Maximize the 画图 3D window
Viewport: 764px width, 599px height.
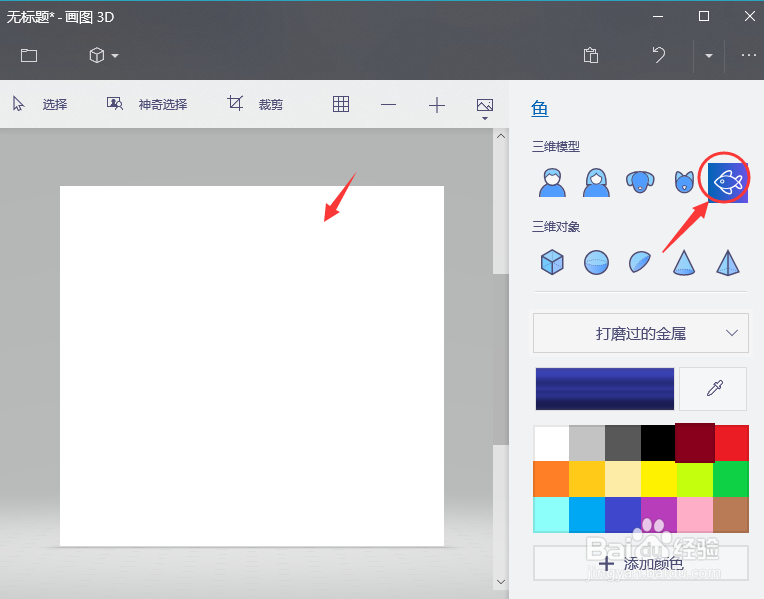pyautogui.click(x=704, y=17)
